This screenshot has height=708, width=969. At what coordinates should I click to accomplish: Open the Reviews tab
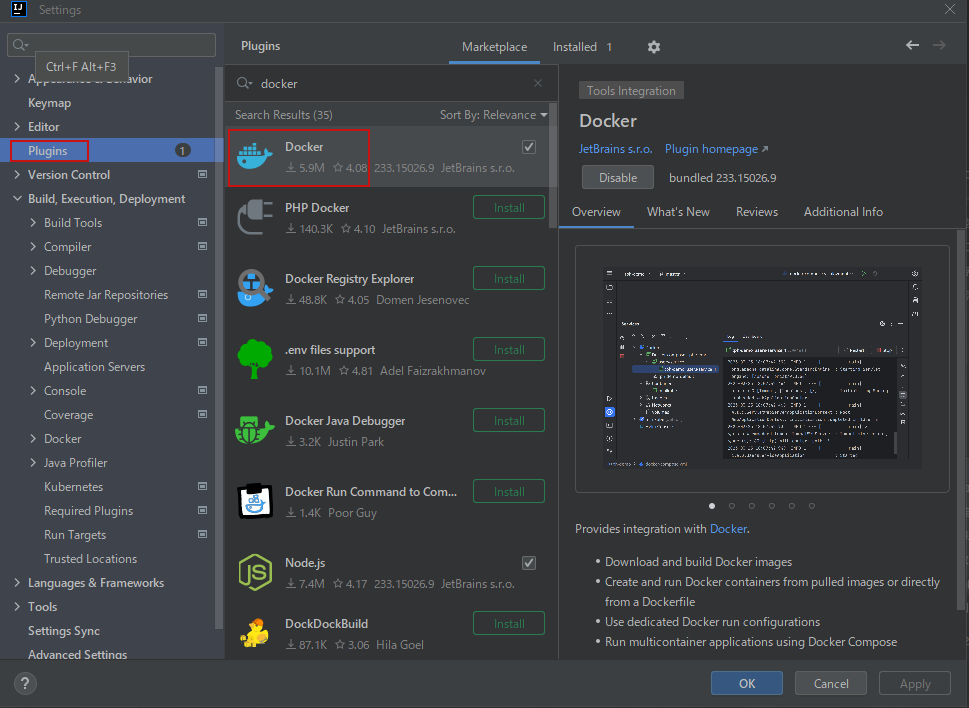pyautogui.click(x=756, y=212)
